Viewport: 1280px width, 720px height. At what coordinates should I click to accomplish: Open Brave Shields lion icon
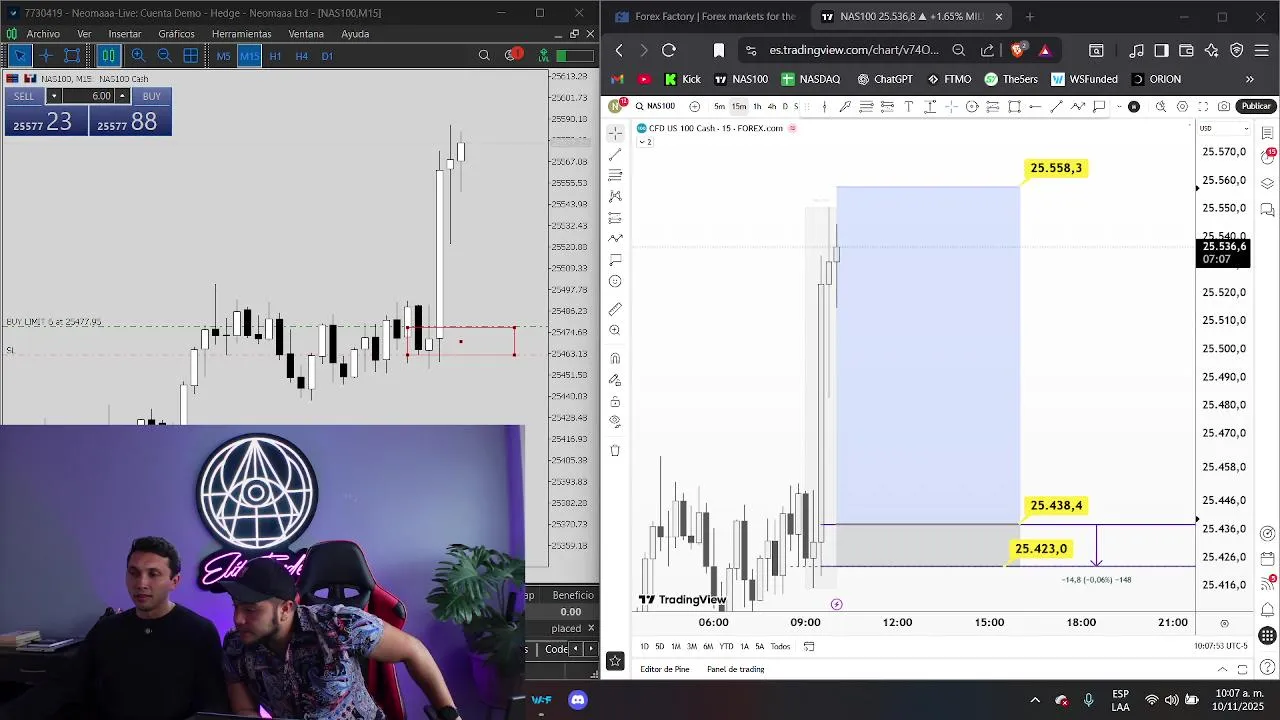[x=1019, y=50]
